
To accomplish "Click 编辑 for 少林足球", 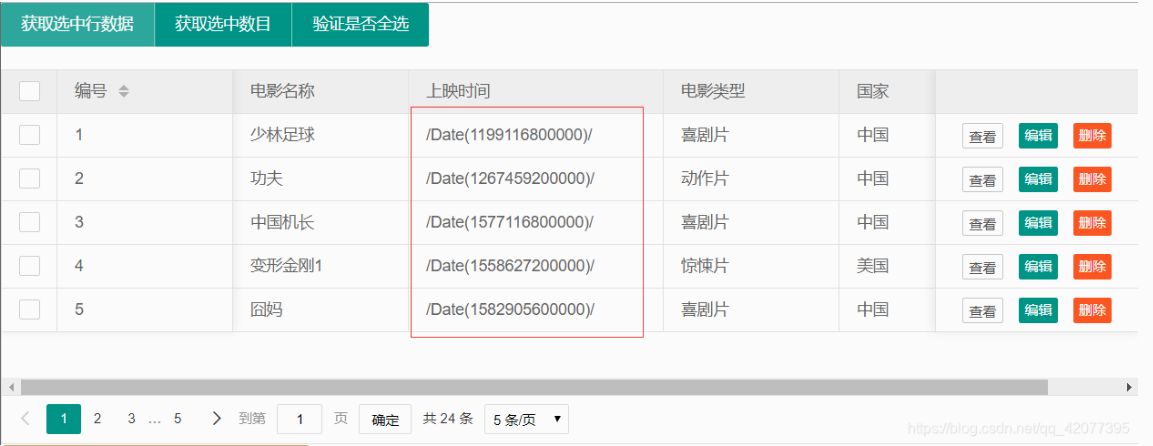I will click(x=1038, y=136).
